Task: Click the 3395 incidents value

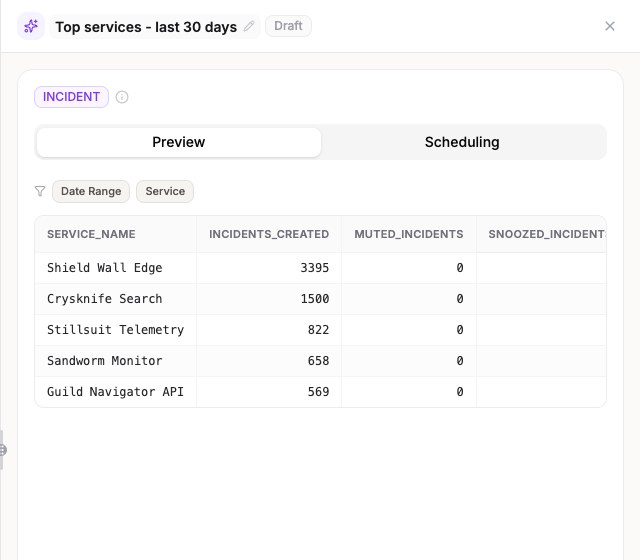Action: pyautogui.click(x=315, y=268)
